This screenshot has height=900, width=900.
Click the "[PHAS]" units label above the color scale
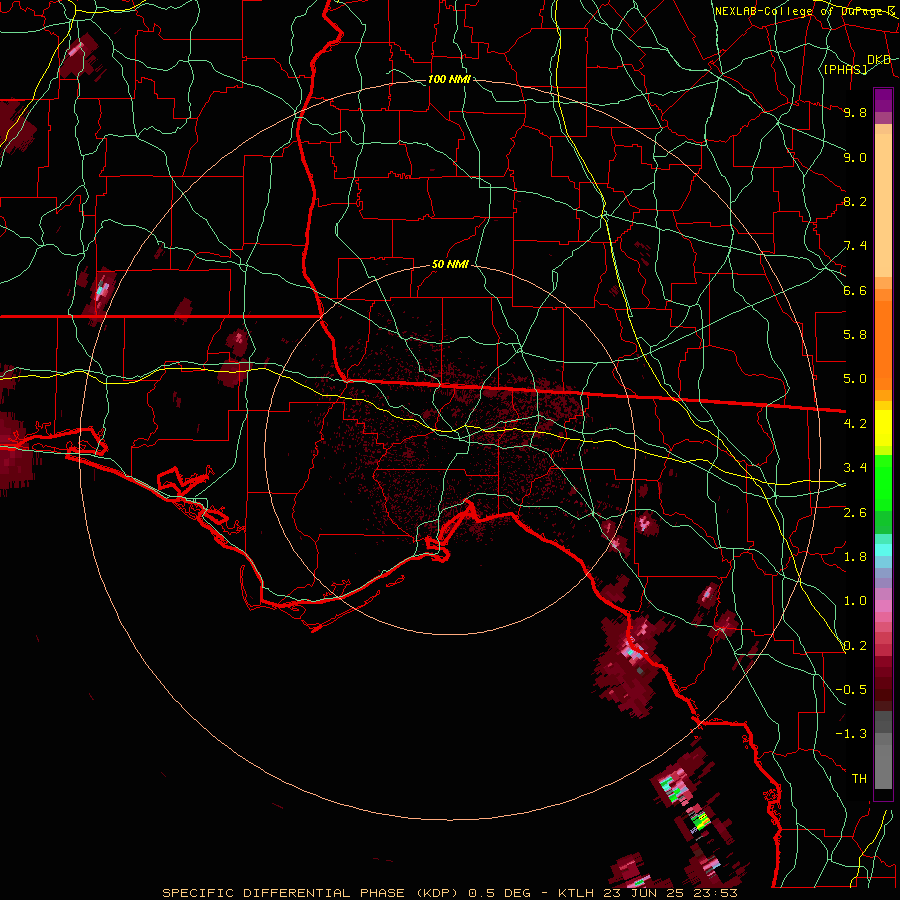[845, 69]
